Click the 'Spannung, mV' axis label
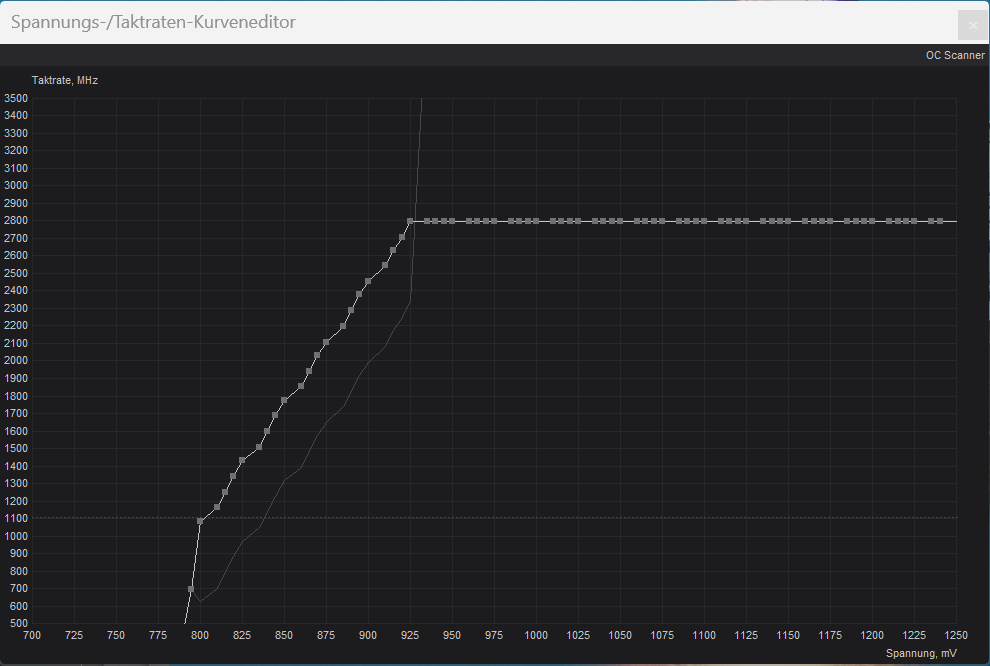Viewport: 990px width, 666px height. [921, 653]
